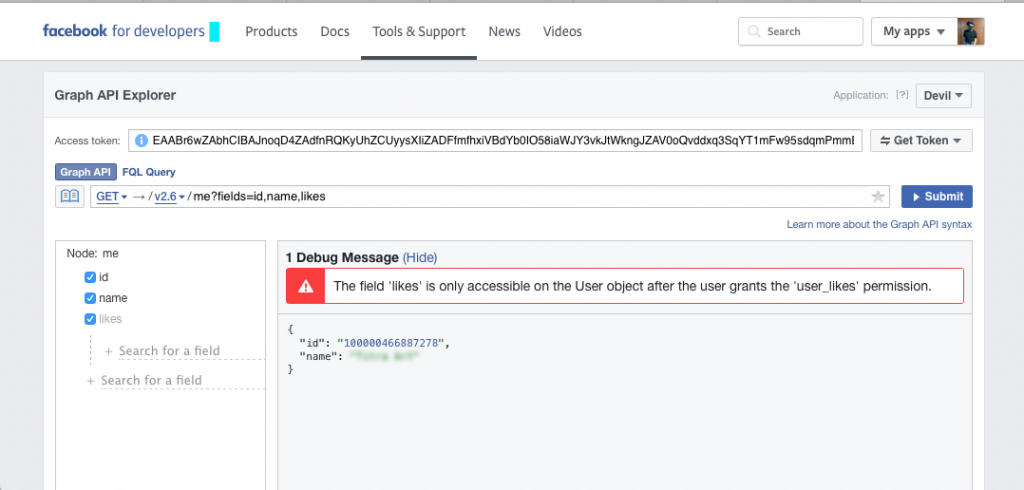Click the search magnifier icon
Image resolution: width=1024 pixels, height=490 pixels.
[x=754, y=31]
